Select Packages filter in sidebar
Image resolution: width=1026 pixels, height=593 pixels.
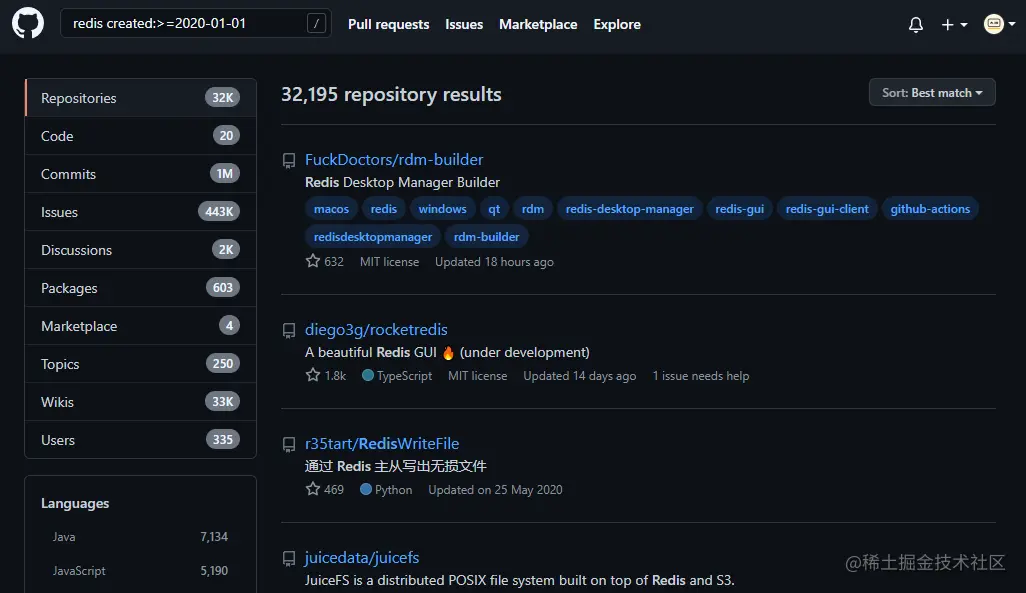click(x=140, y=287)
